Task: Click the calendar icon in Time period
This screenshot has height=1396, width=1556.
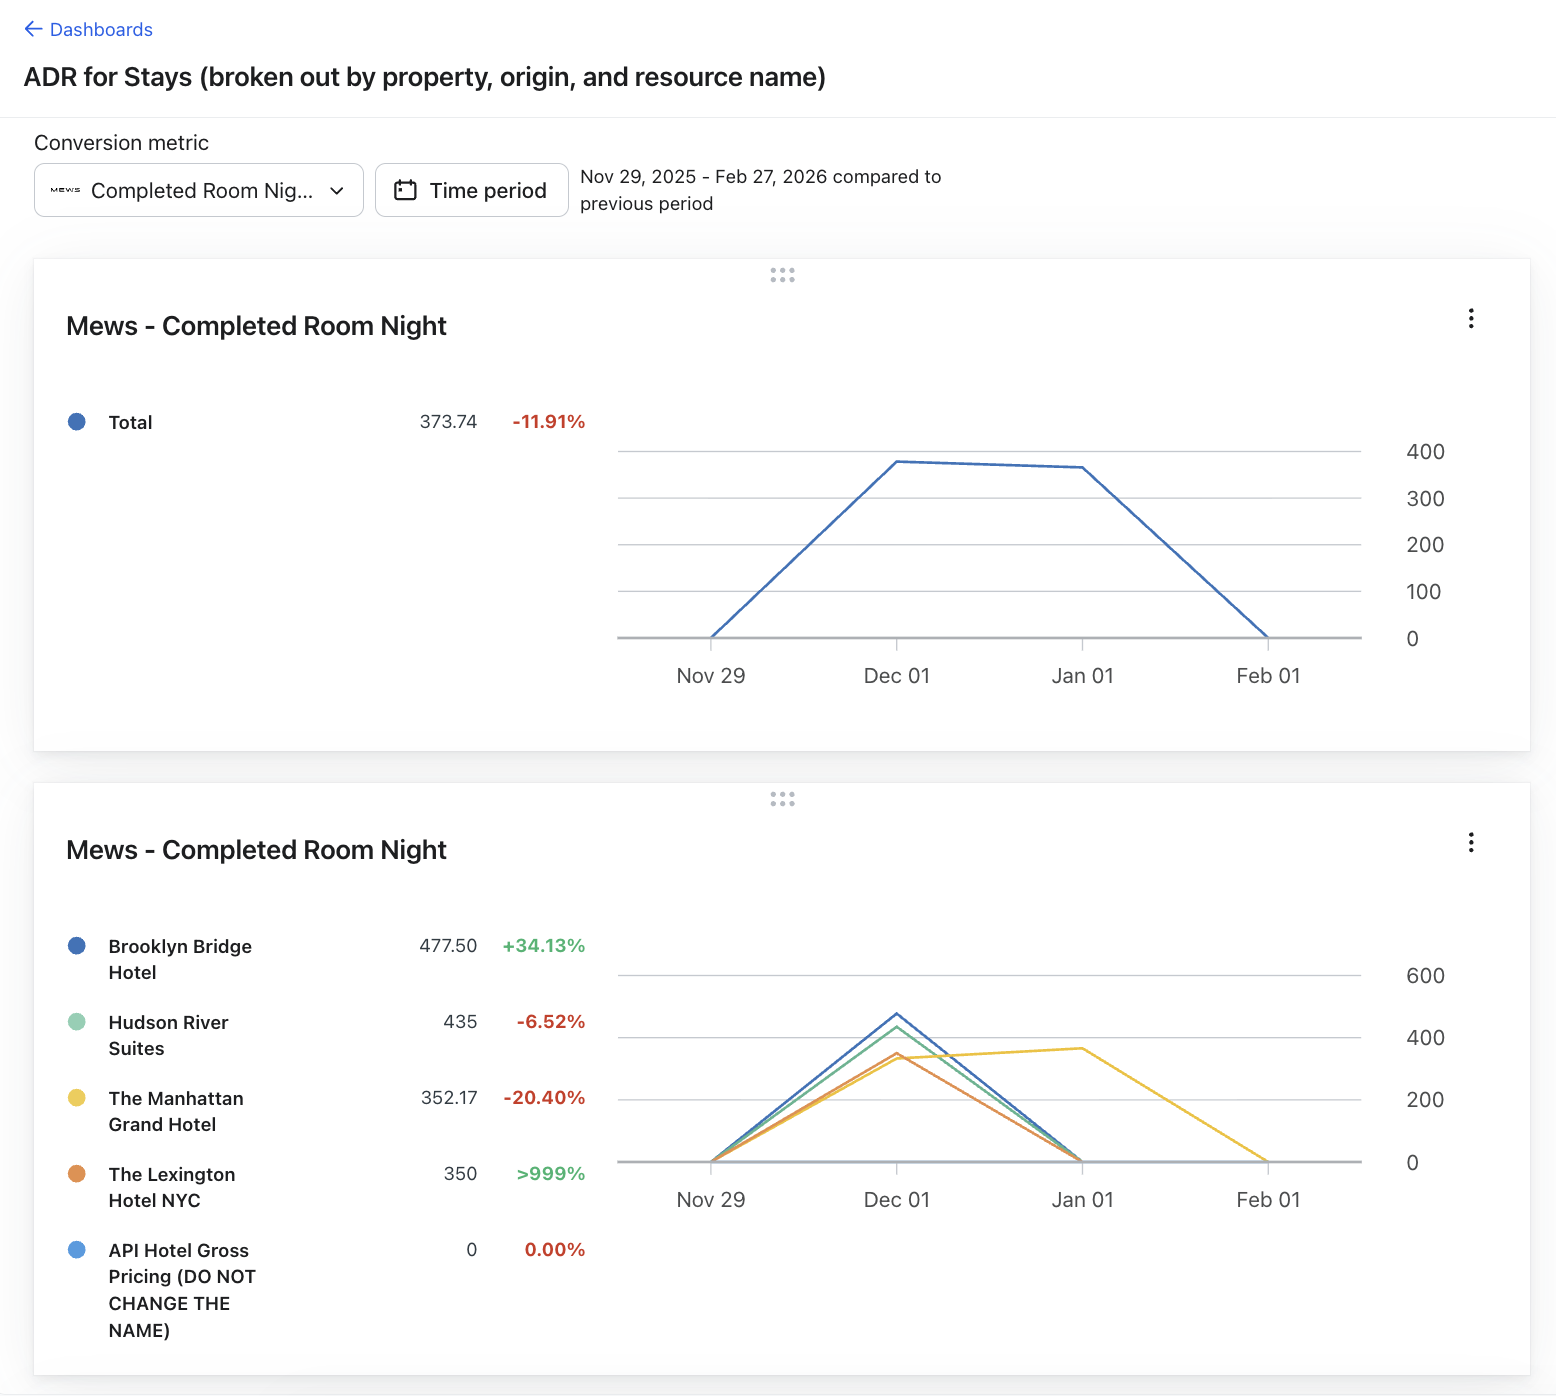Action: 405,190
